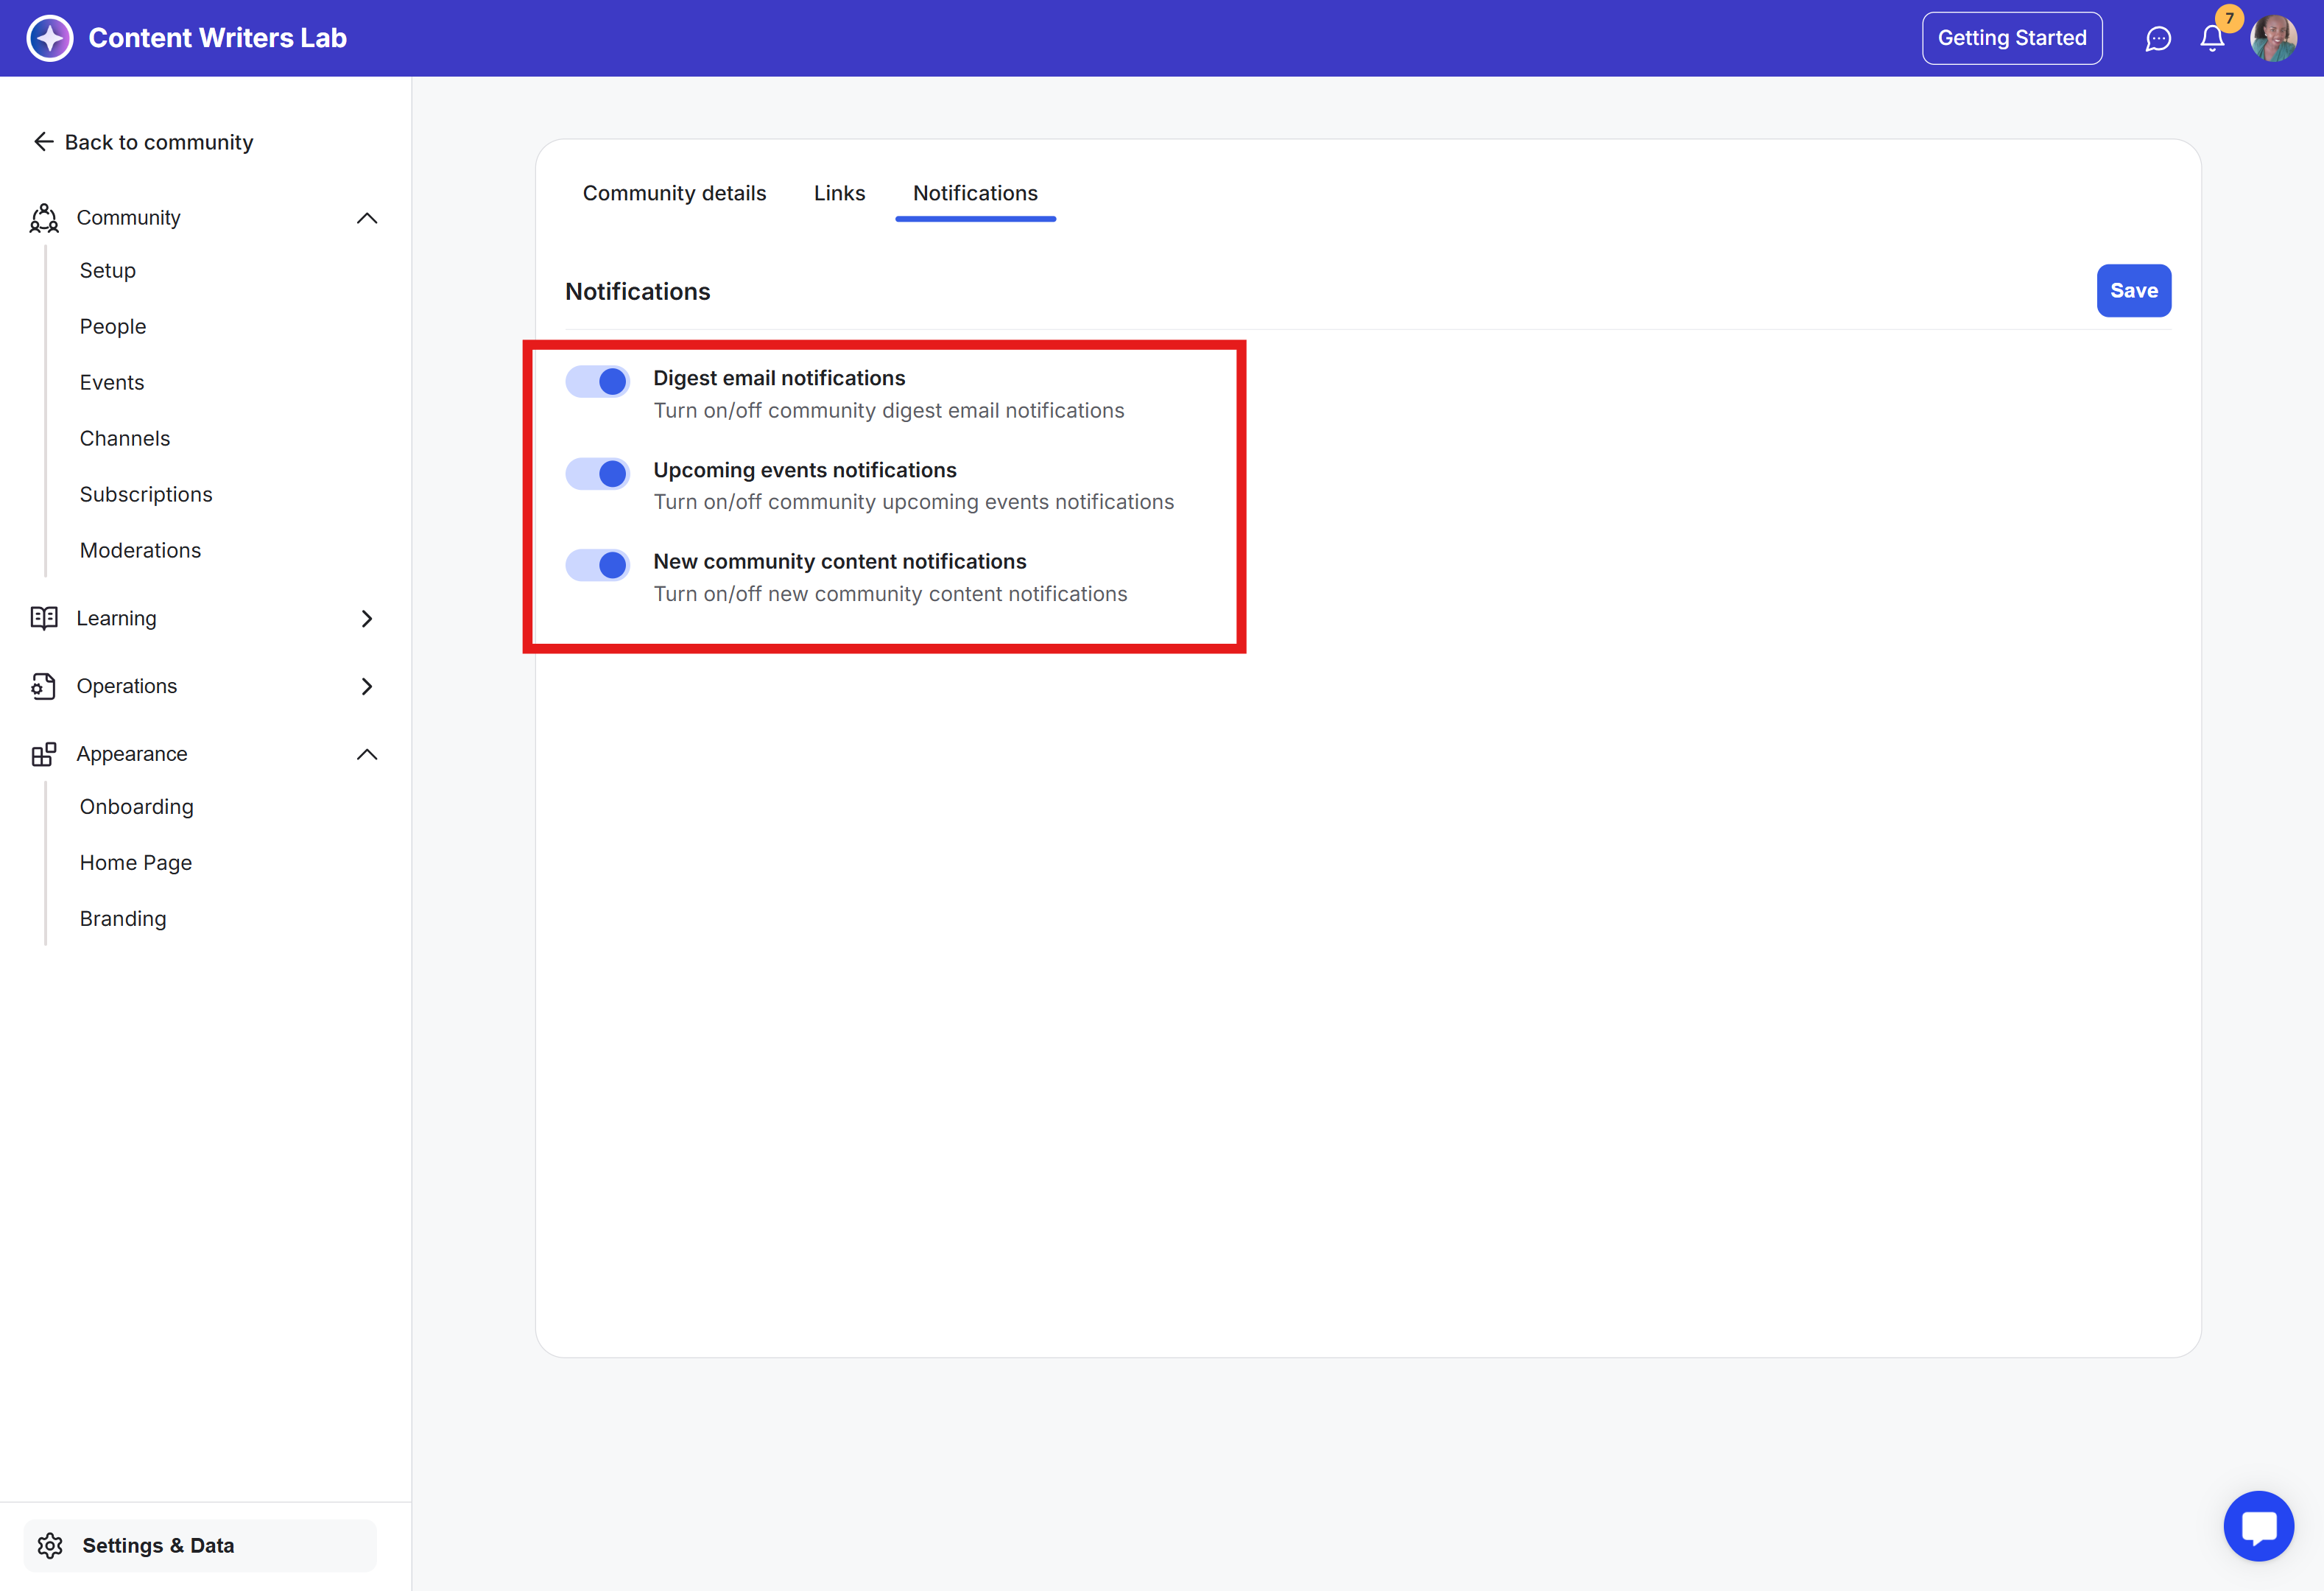Collapse the Community section chevron
The image size is (2324, 1591).
(x=367, y=218)
